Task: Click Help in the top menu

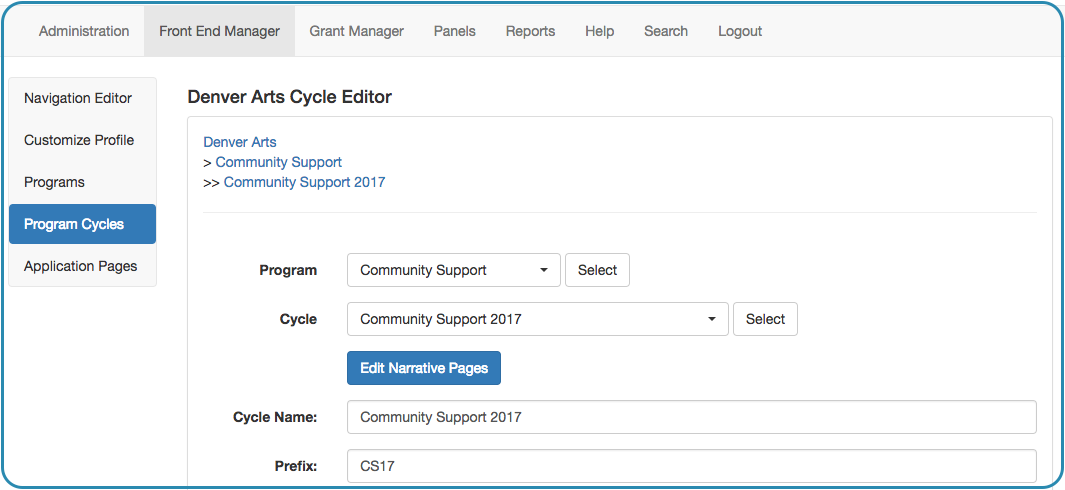Action: [x=600, y=31]
